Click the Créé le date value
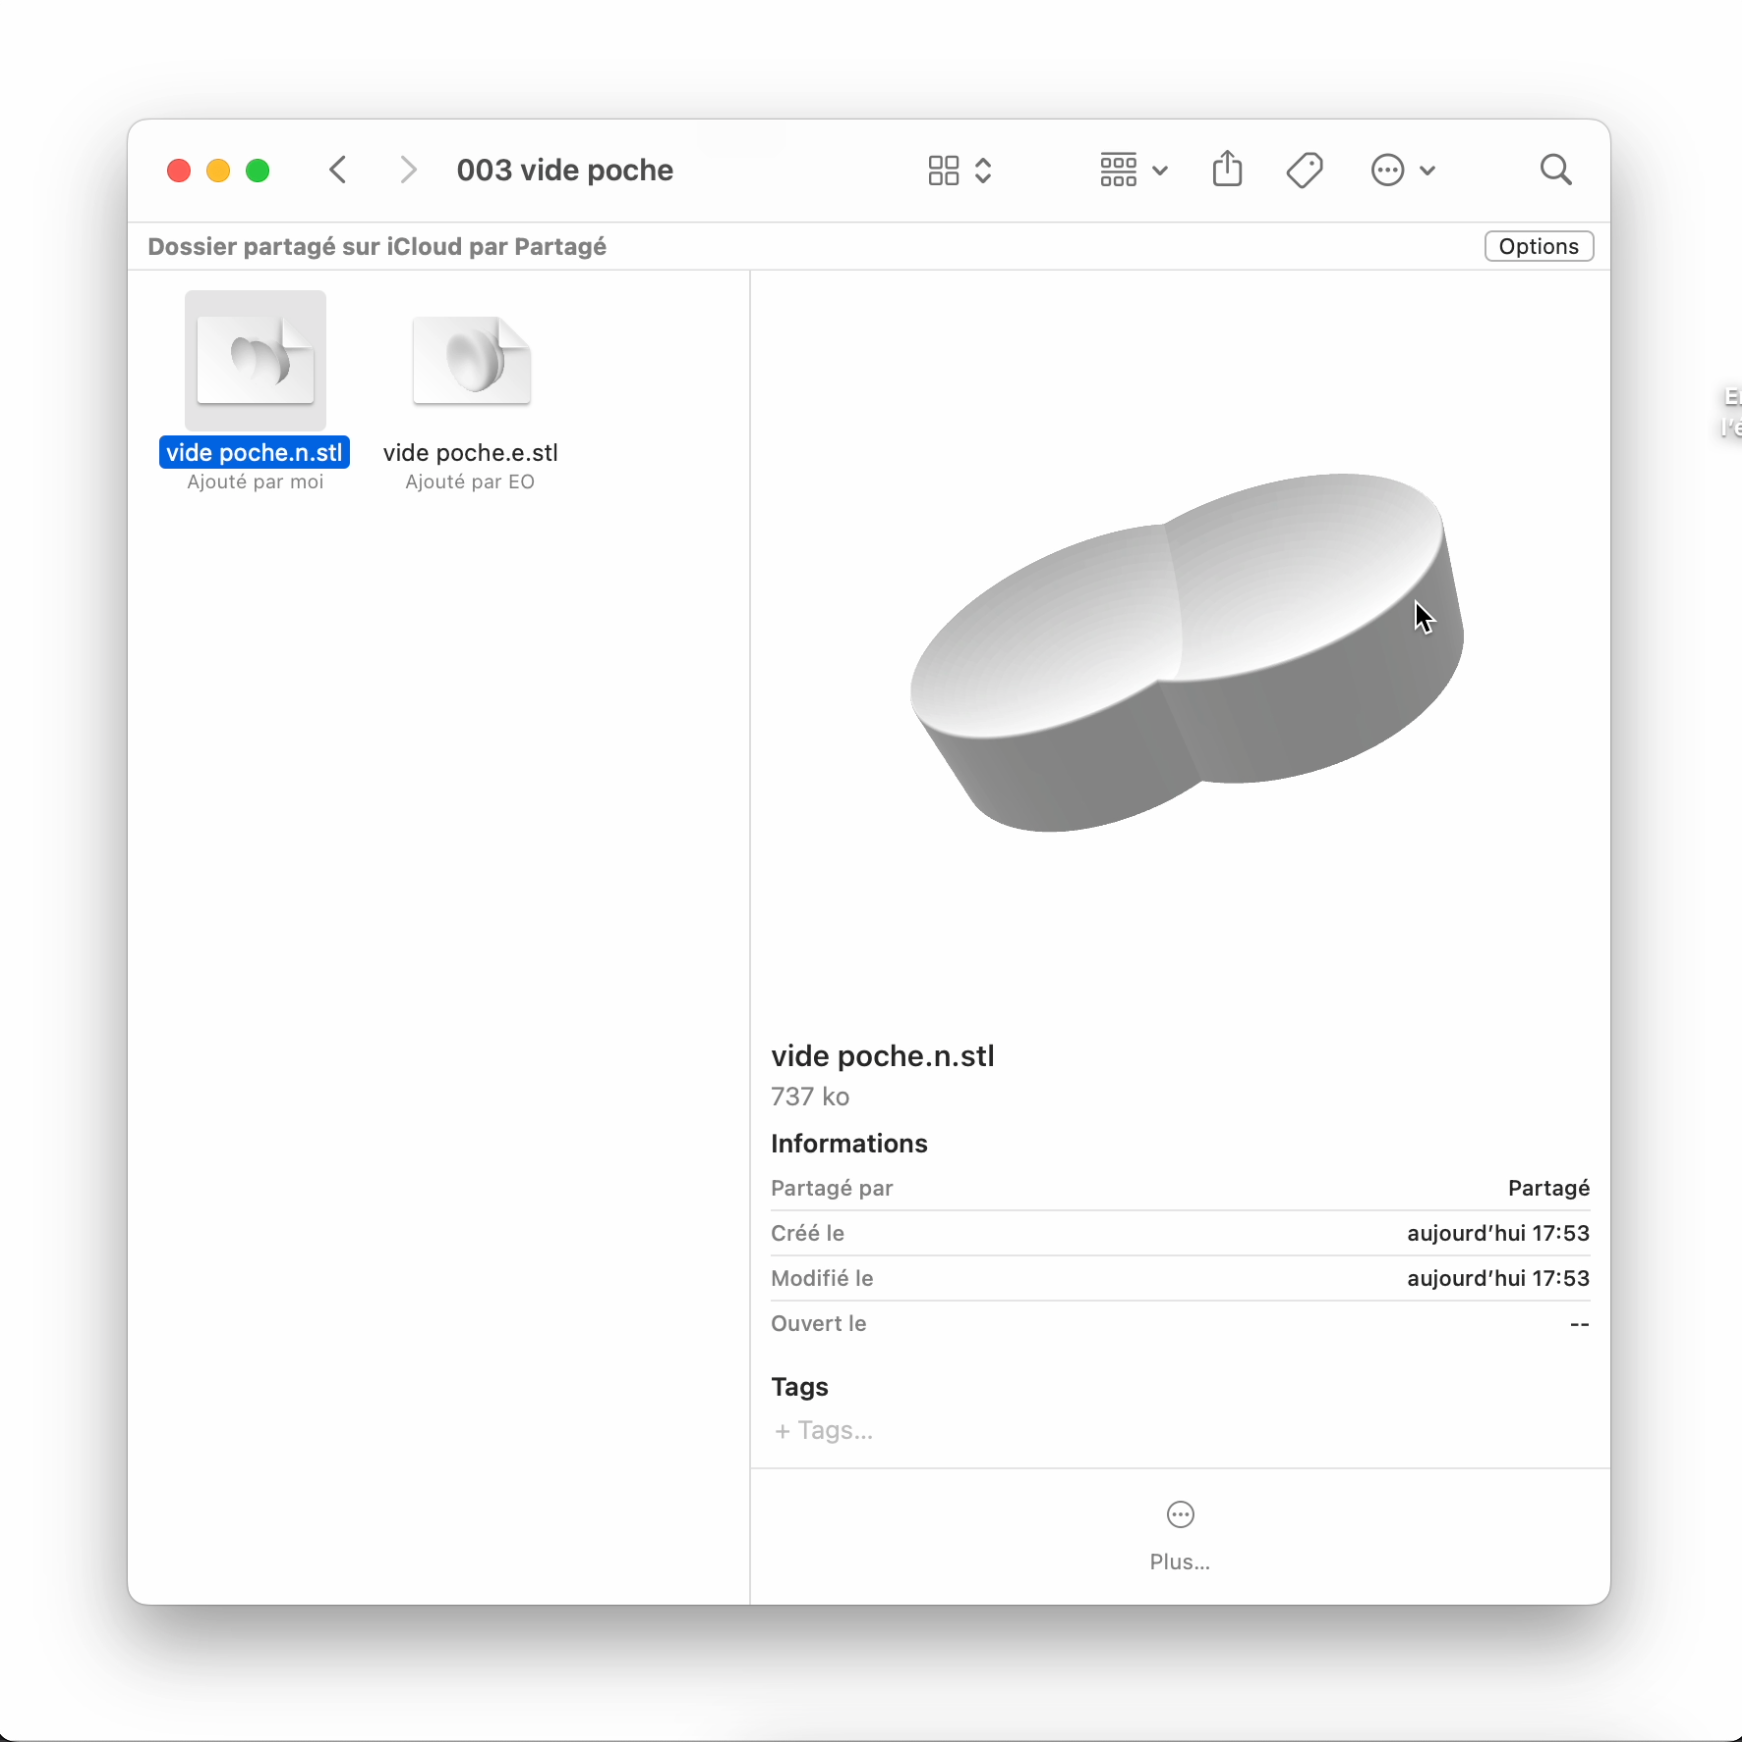The image size is (1742, 1742). 1498,1233
